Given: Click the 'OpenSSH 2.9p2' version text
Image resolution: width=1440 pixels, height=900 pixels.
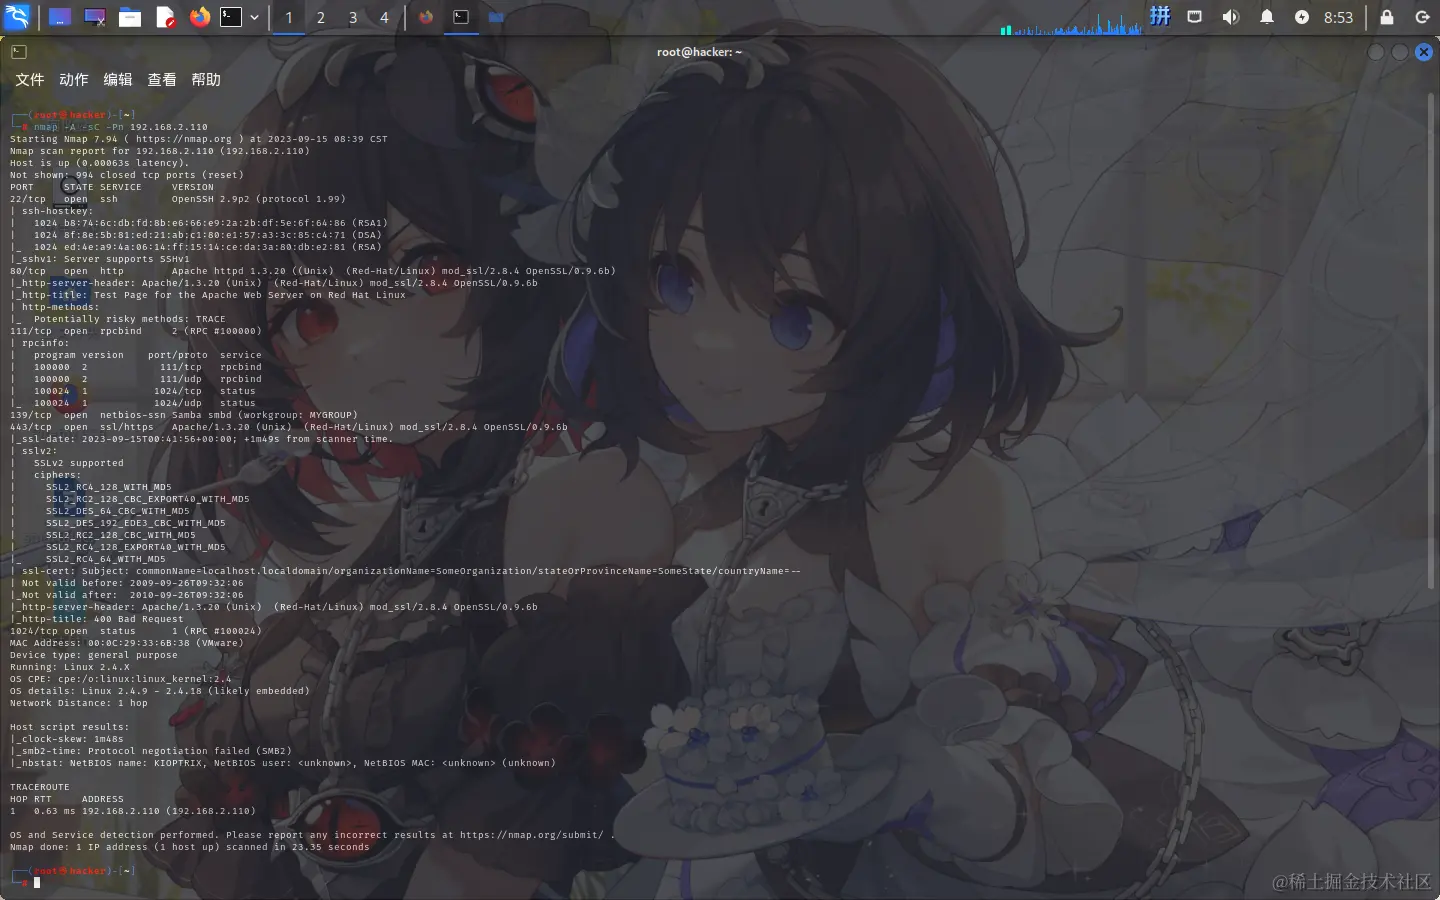Looking at the screenshot, I should [213, 199].
